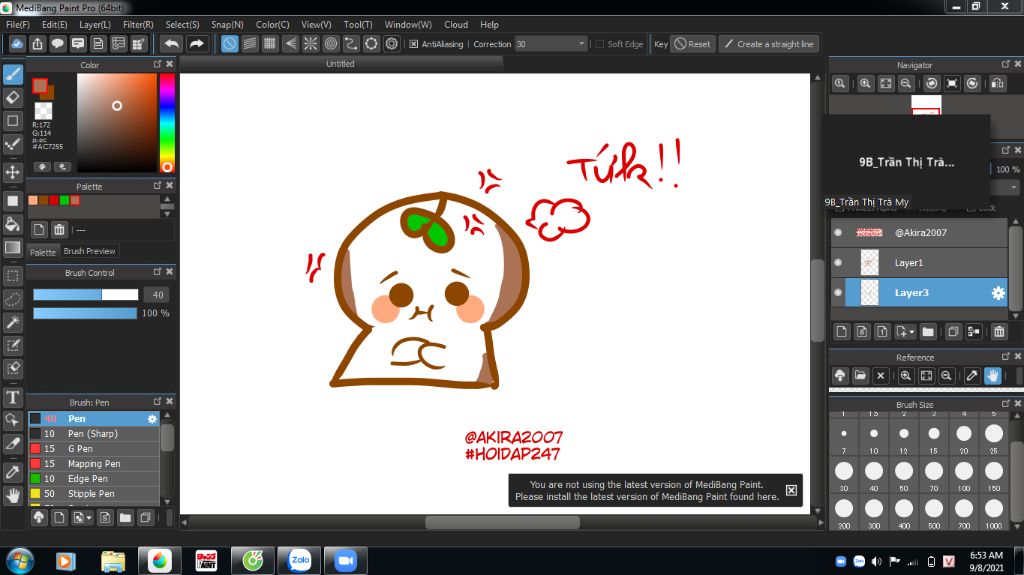This screenshot has width=1024, height=575.
Task: Turn snap off with the circle-slash icon
Action: (229, 44)
